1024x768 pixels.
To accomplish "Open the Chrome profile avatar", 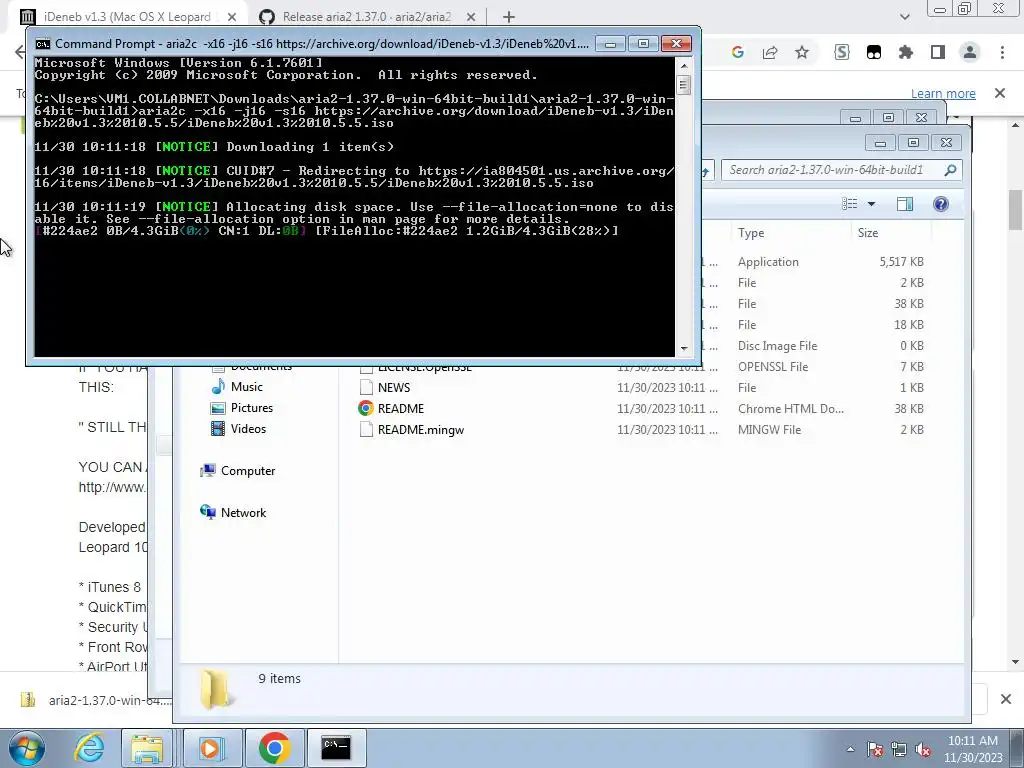I will click(x=970, y=52).
